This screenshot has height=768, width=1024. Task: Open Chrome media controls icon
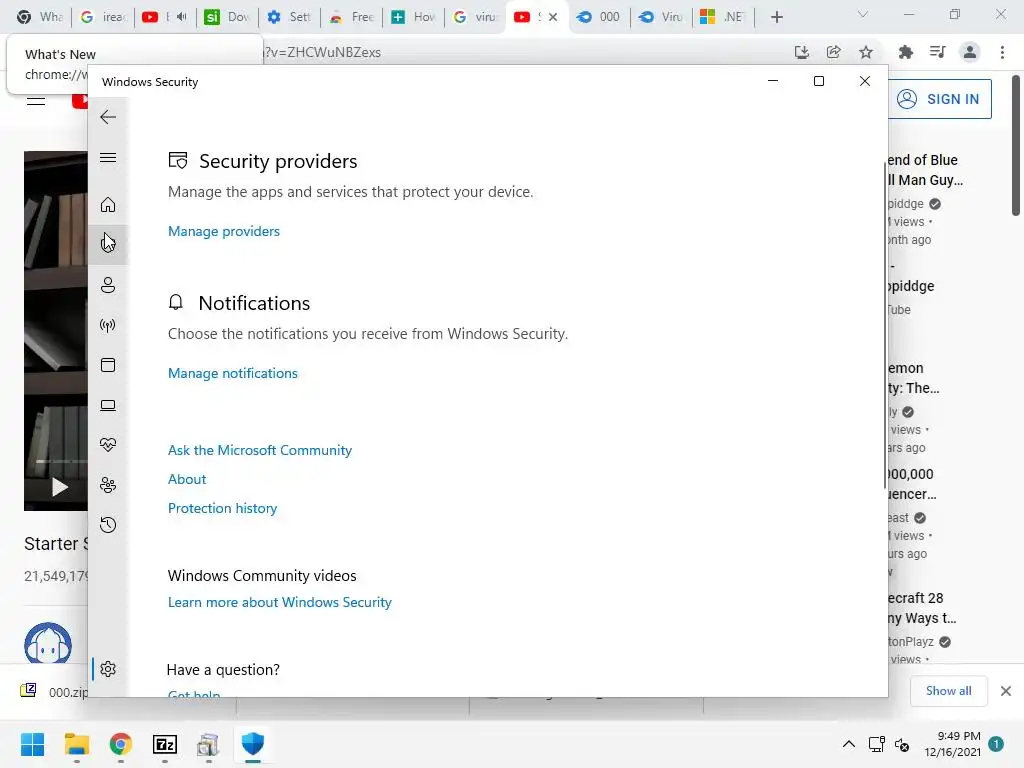(937, 52)
